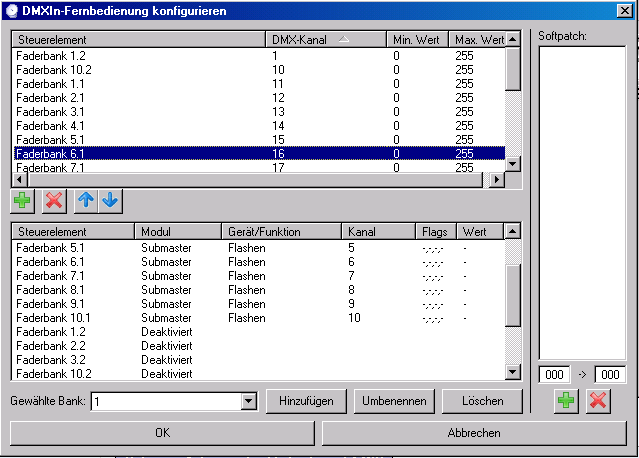Image resolution: width=639 pixels, height=458 pixels.
Task: Add softpatch with green plus icon
Action: (x=566, y=401)
